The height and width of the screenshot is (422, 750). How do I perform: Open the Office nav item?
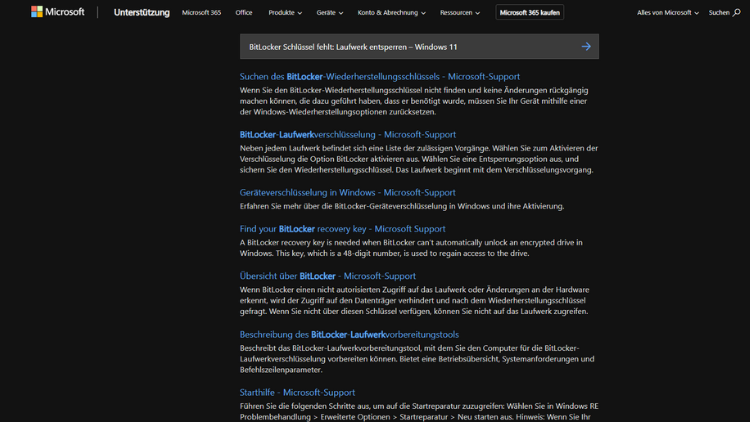[x=243, y=13]
